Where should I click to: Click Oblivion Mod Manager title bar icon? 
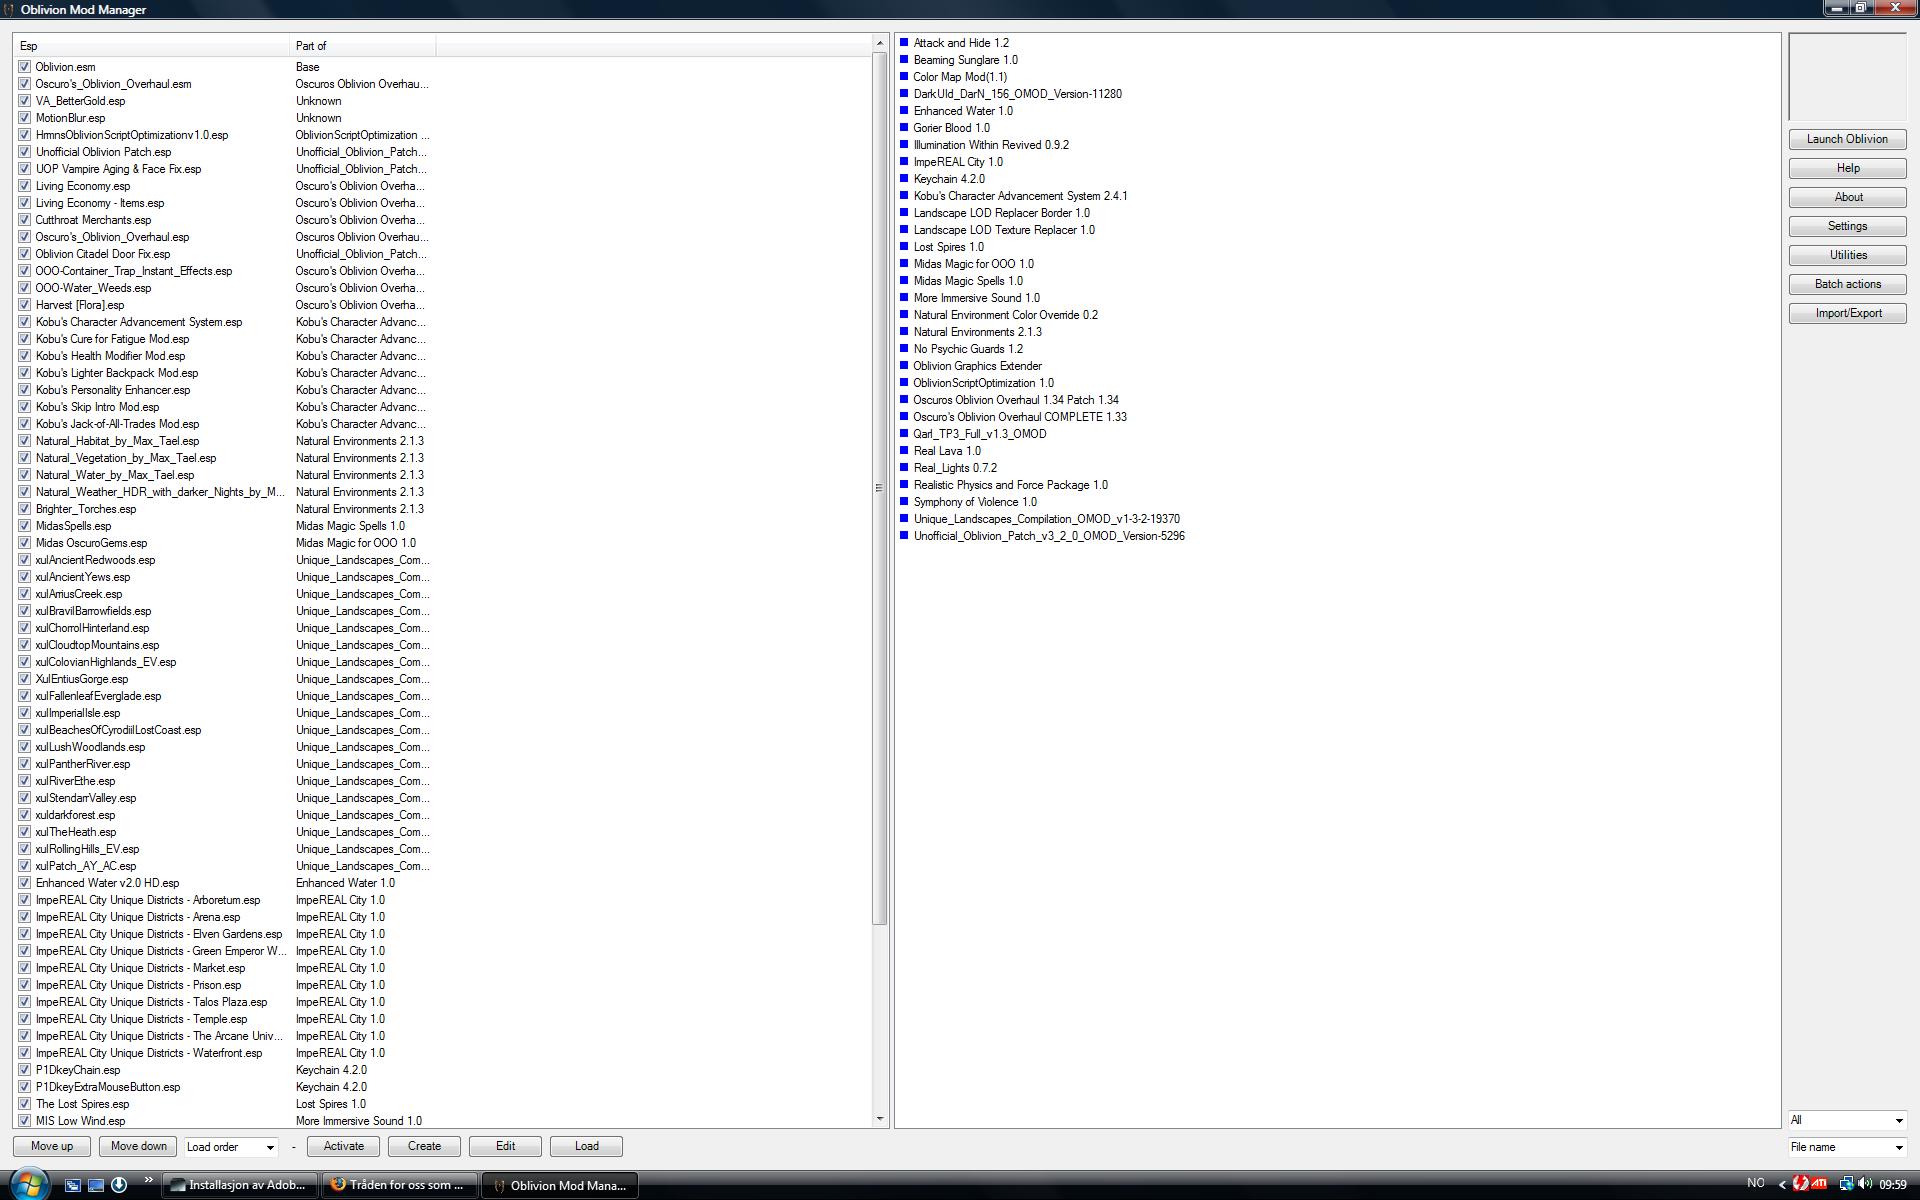(9, 9)
